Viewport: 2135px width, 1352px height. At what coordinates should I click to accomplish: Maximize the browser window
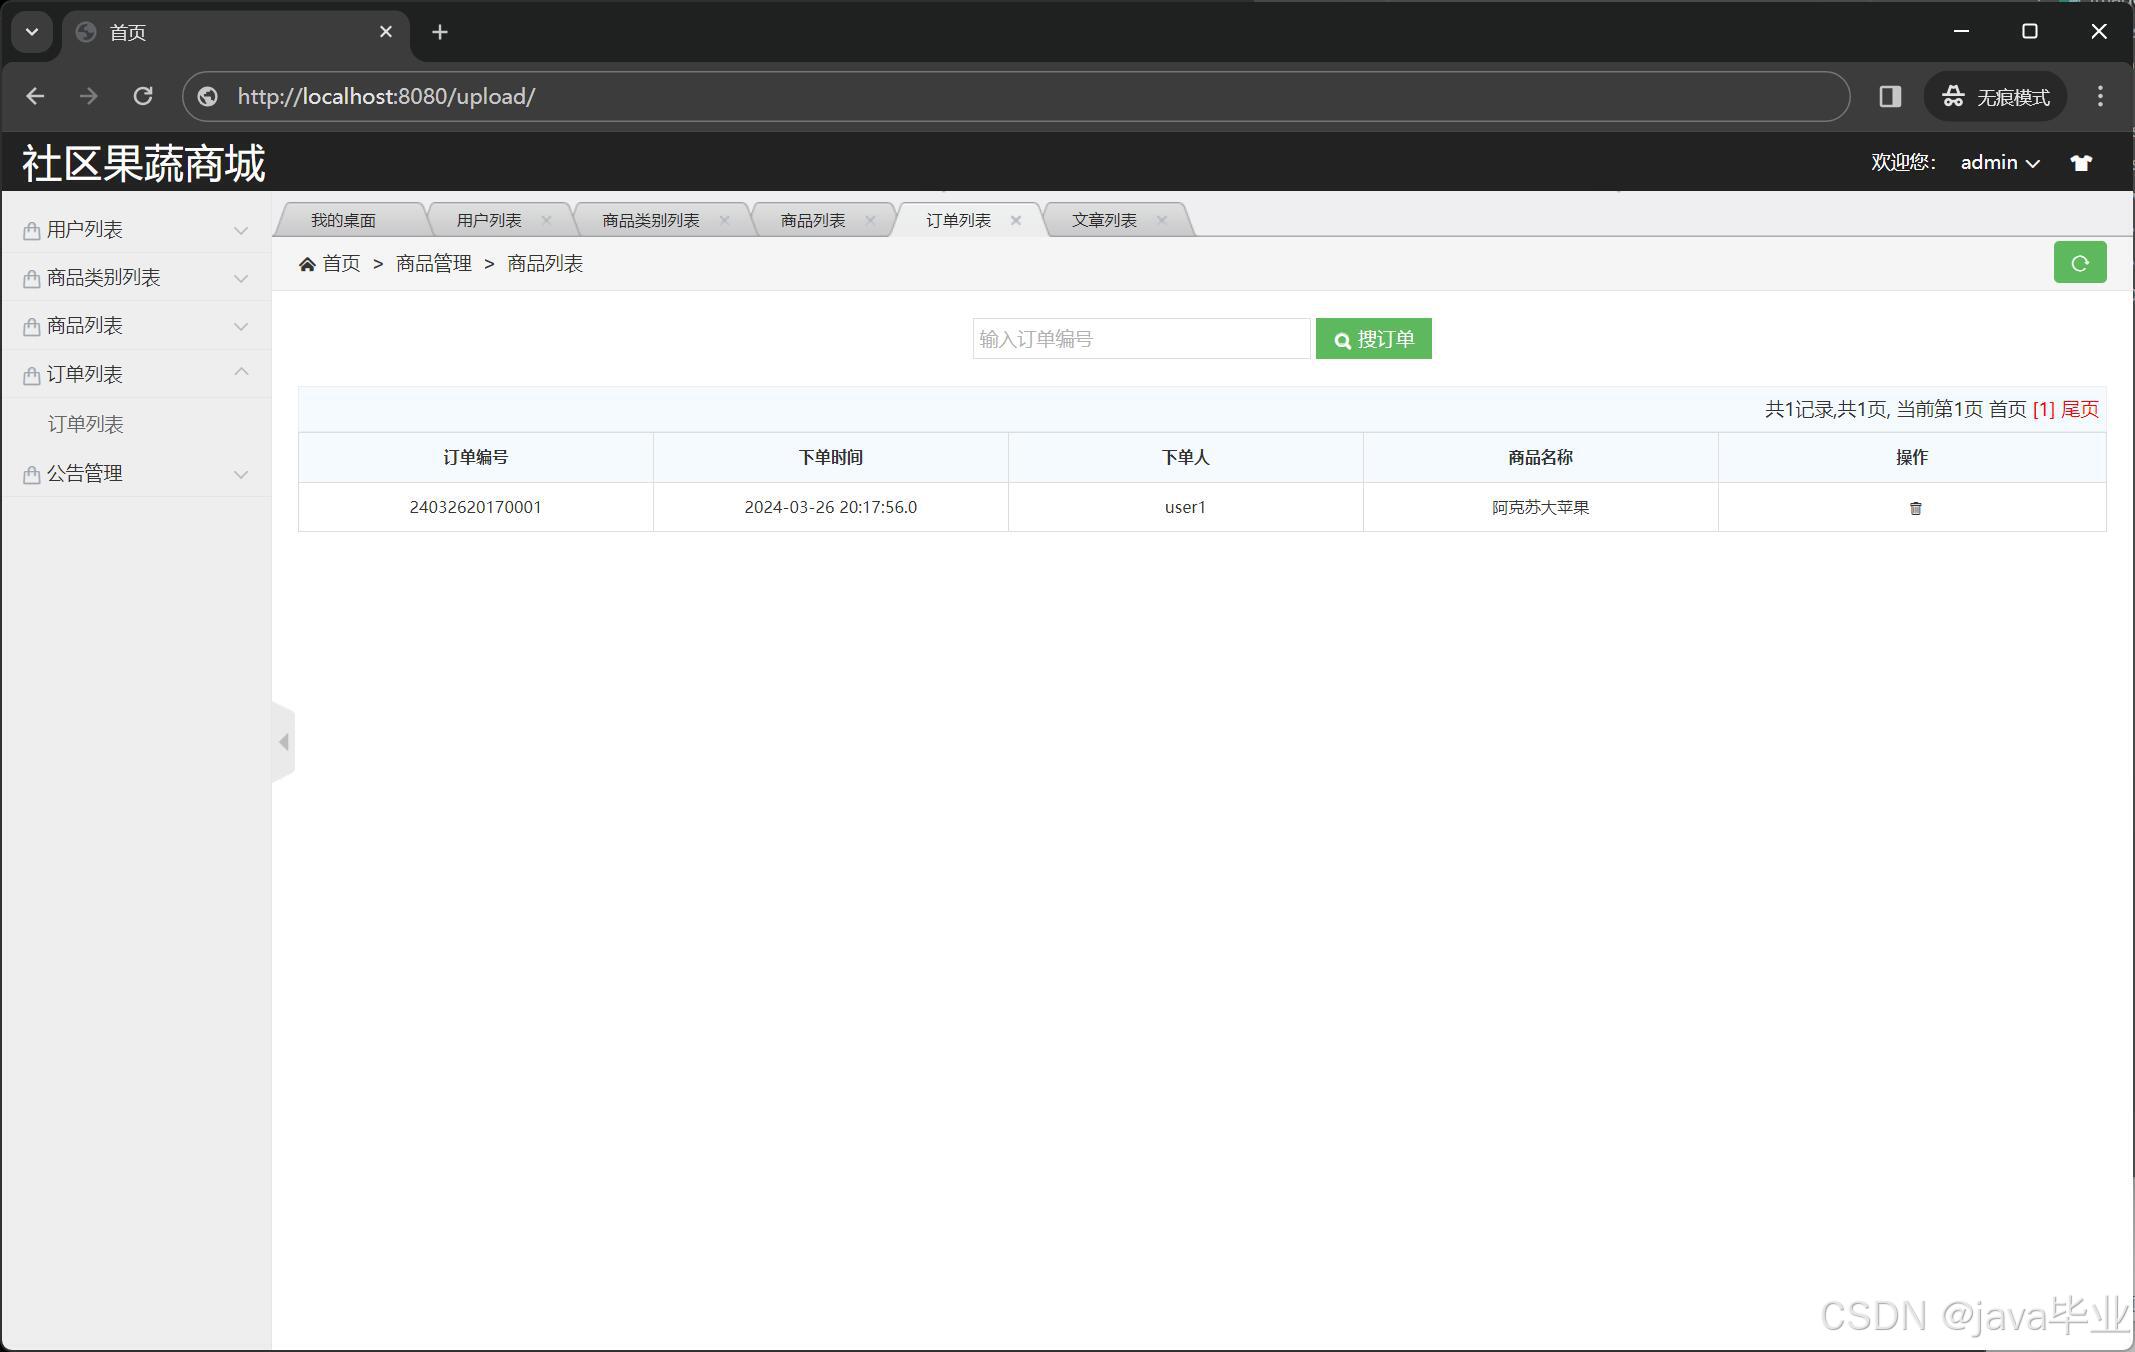point(2030,32)
